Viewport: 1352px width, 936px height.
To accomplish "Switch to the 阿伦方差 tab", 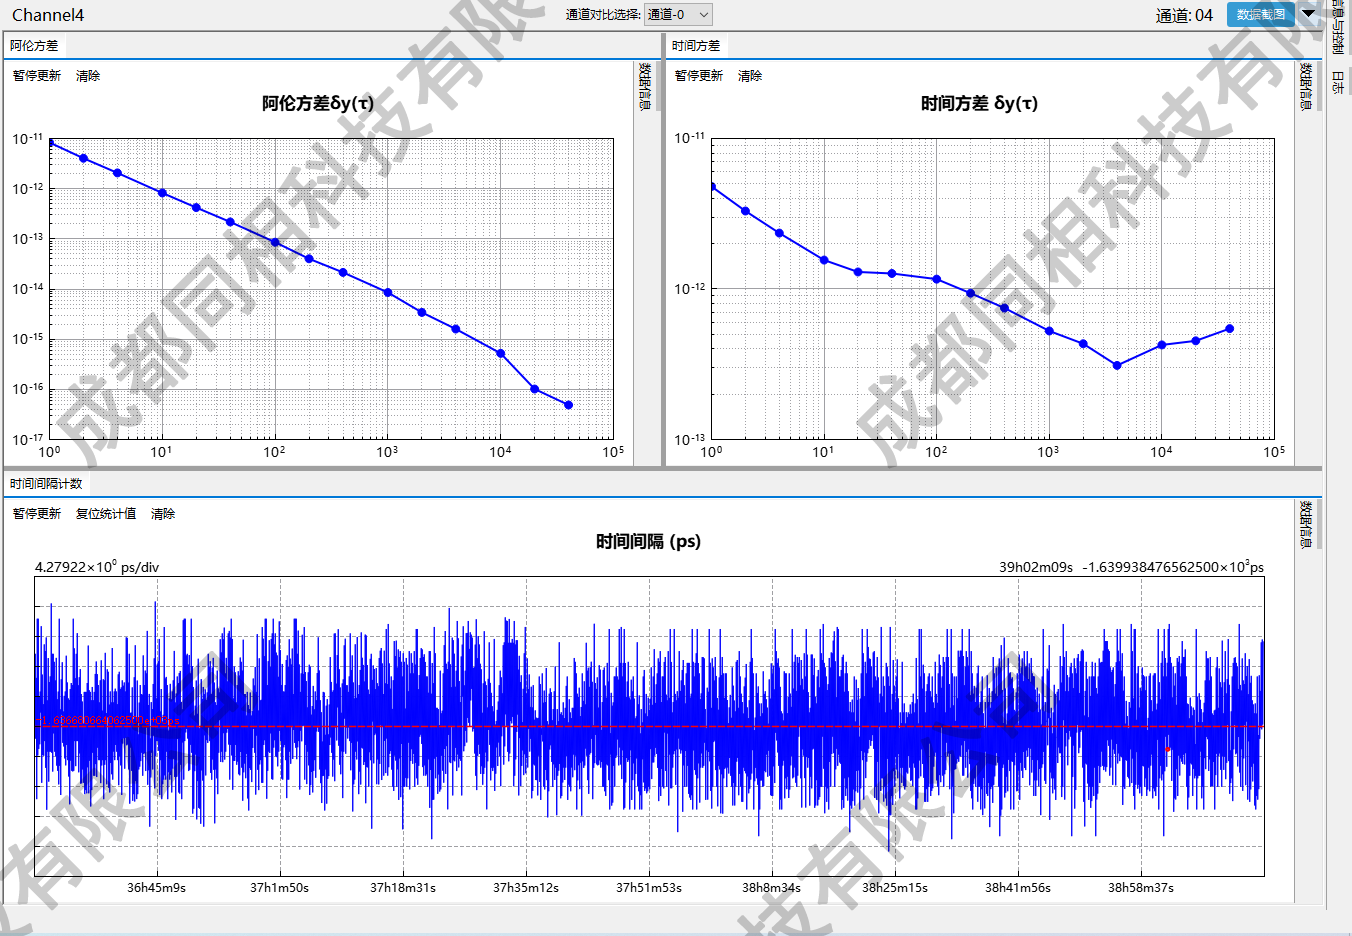I will pyautogui.click(x=35, y=46).
